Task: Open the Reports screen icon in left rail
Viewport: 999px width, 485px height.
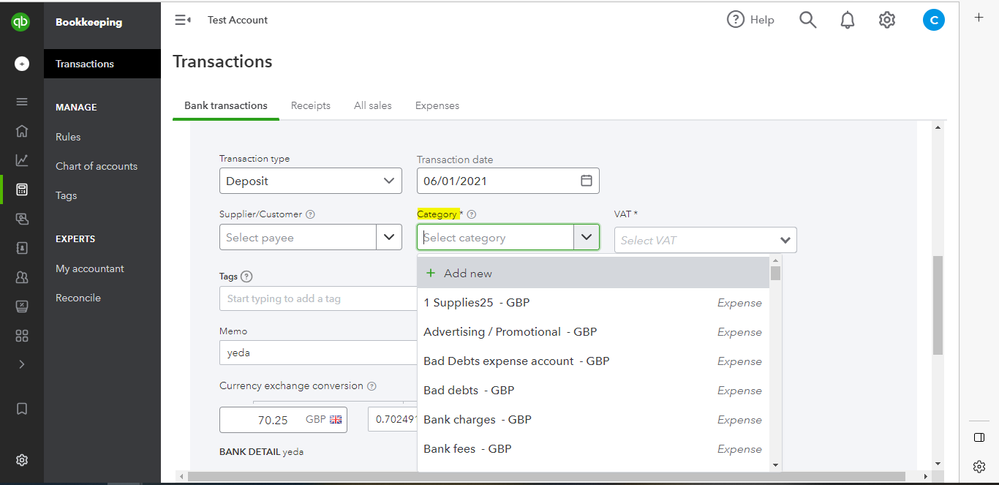Action: tap(22, 307)
